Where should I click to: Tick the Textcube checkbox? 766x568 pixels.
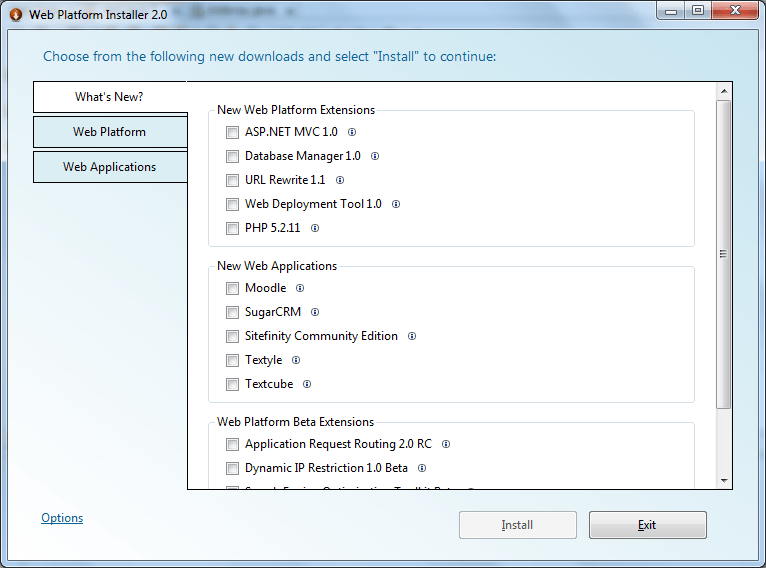point(233,384)
